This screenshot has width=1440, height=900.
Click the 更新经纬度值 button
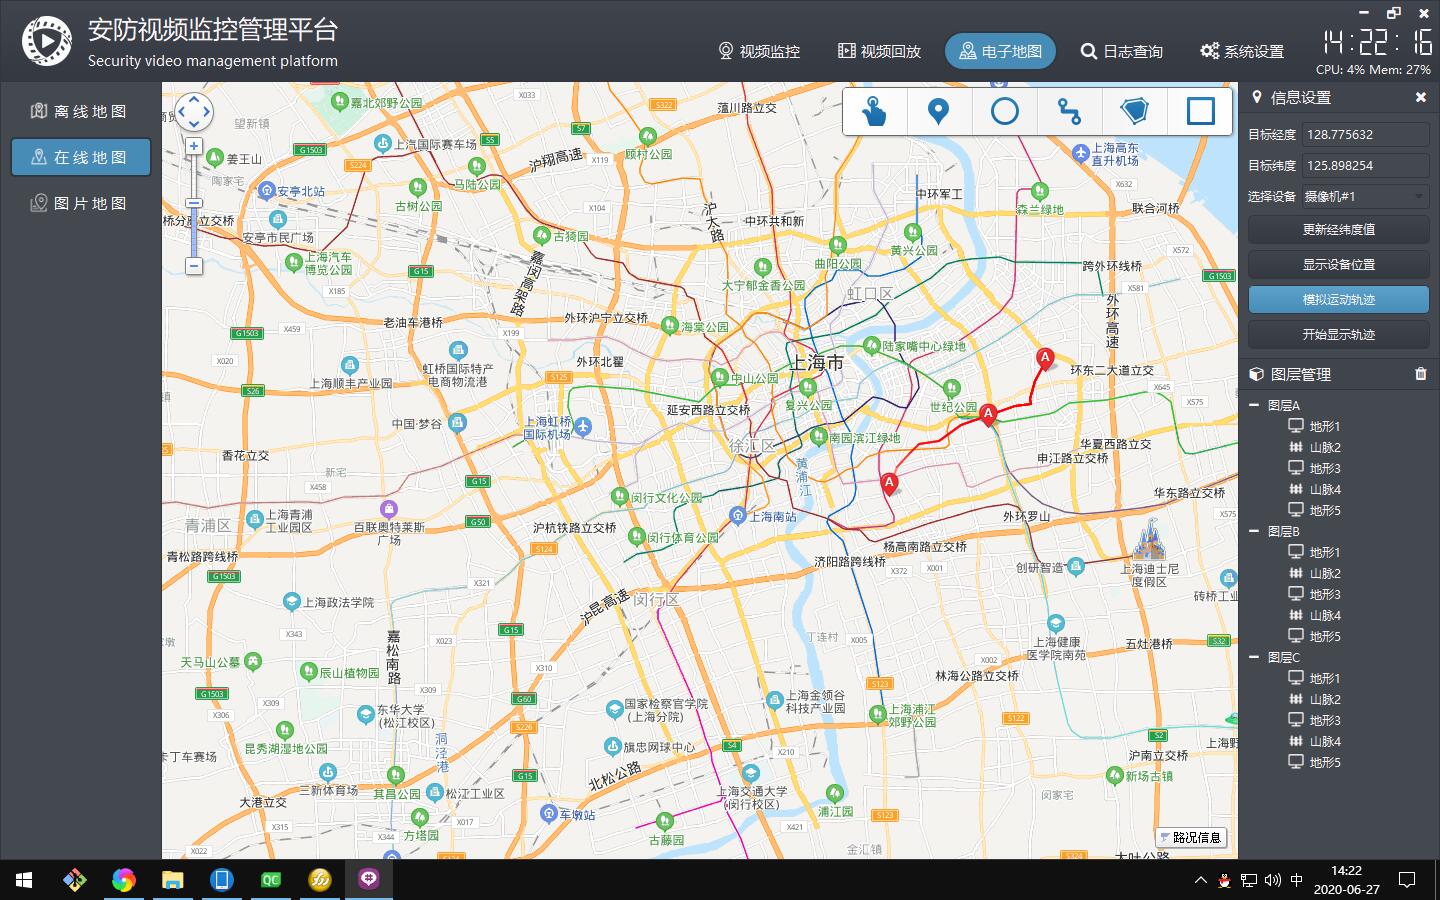1338,229
